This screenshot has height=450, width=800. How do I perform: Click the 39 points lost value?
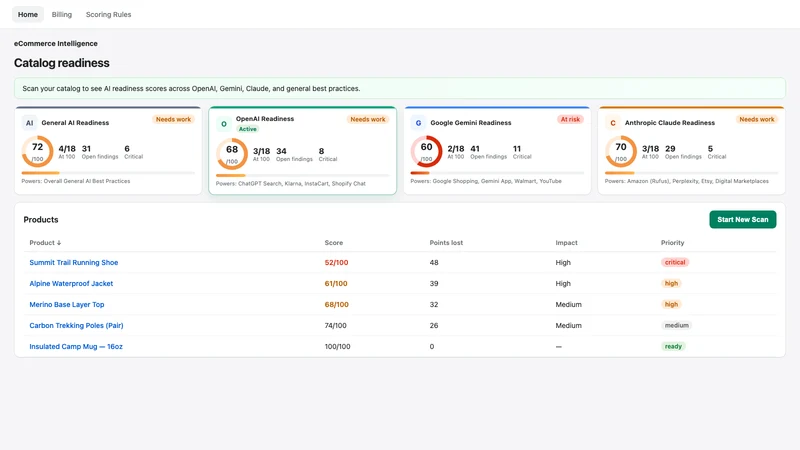434,283
